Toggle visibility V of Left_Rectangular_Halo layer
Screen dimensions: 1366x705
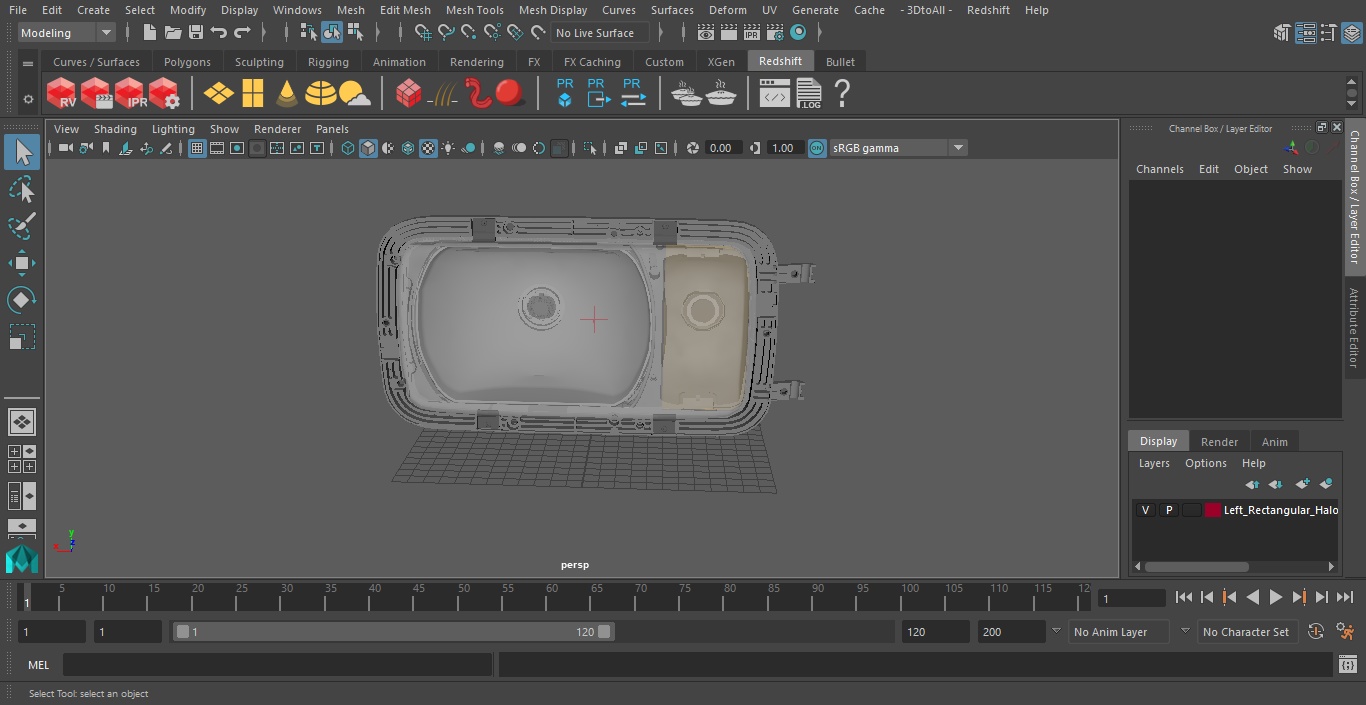[1145, 510]
